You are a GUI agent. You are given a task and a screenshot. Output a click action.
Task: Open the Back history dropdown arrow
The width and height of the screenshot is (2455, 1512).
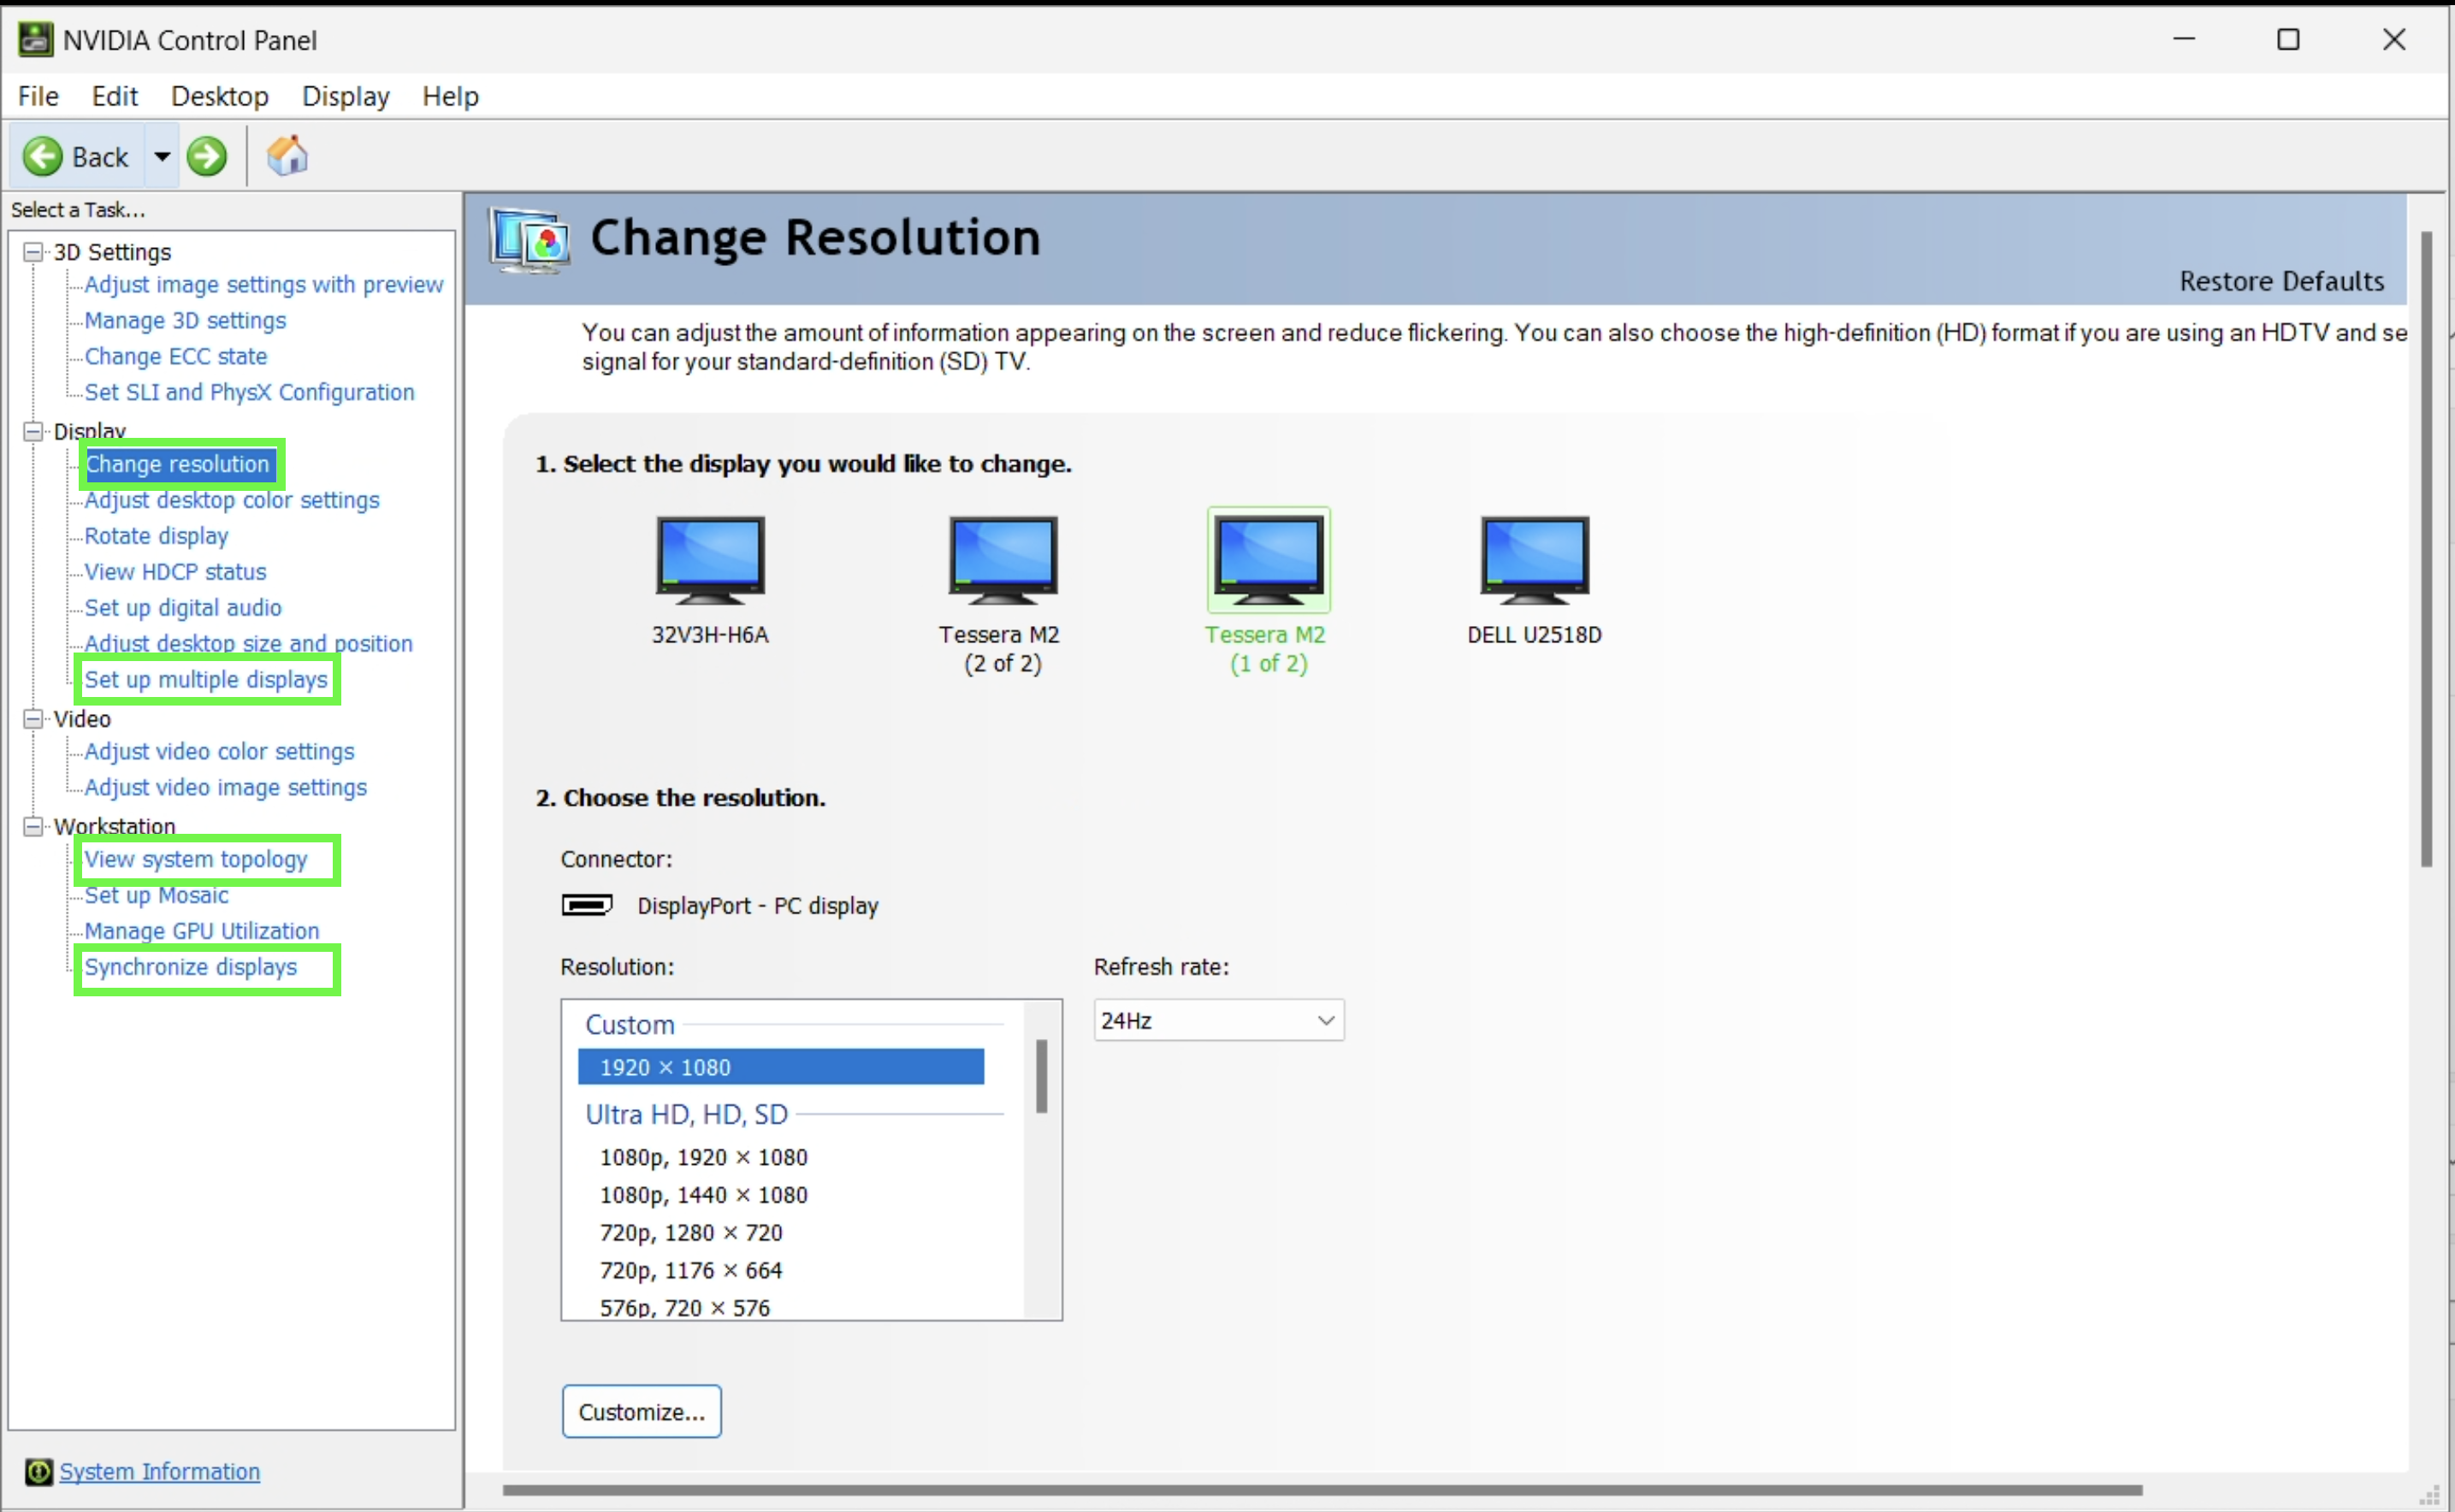[x=162, y=157]
